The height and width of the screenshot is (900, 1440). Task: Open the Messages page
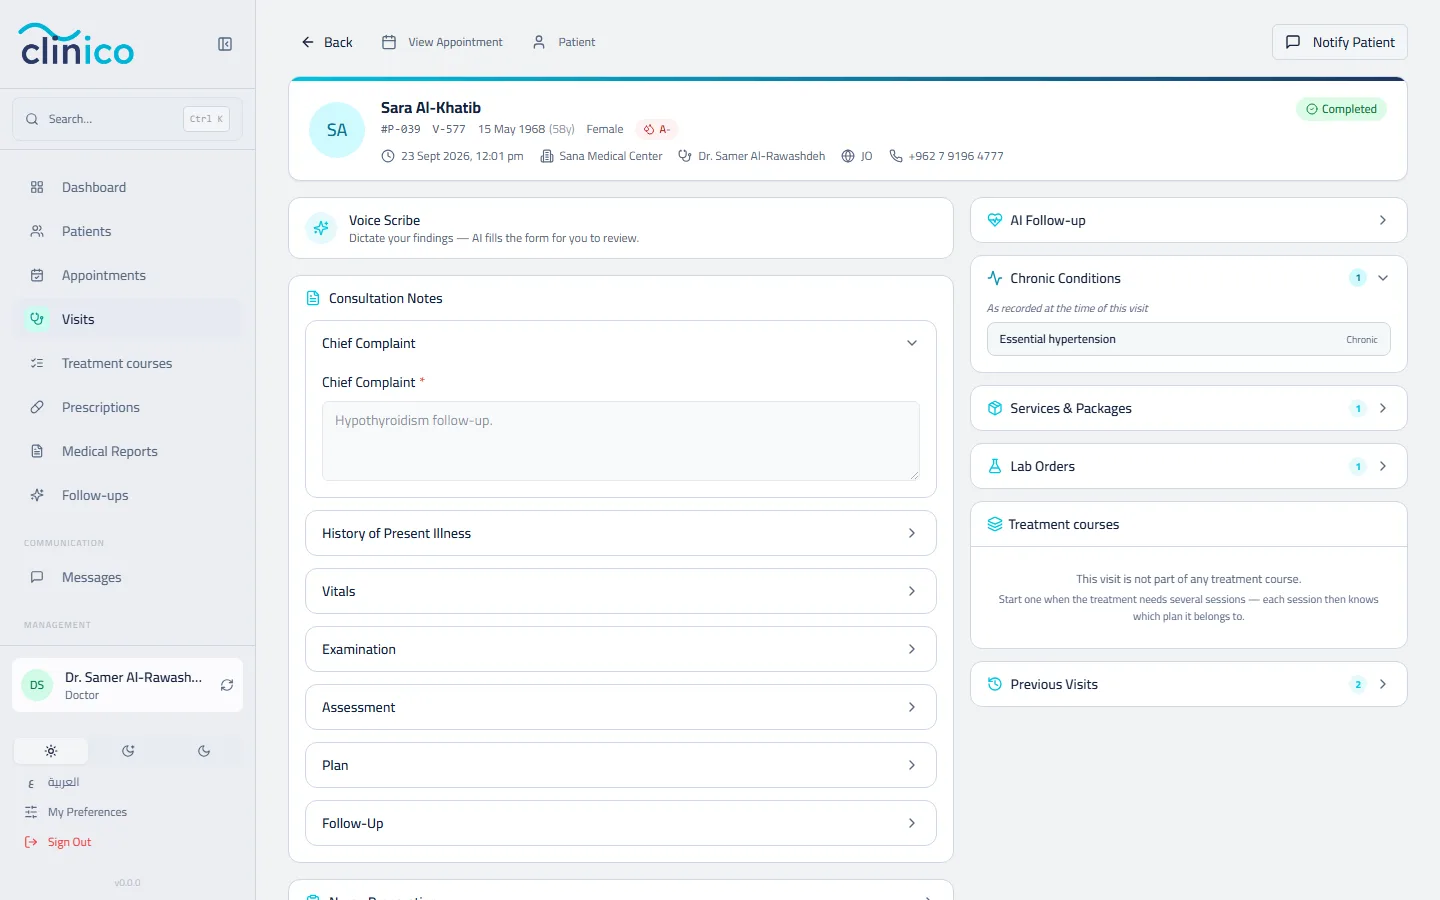click(x=128, y=577)
